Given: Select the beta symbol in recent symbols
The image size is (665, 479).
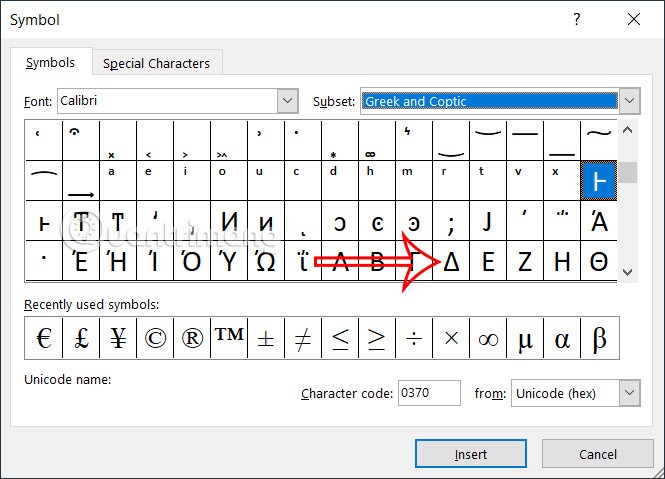Looking at the screenshot, I should coord(599,338).
